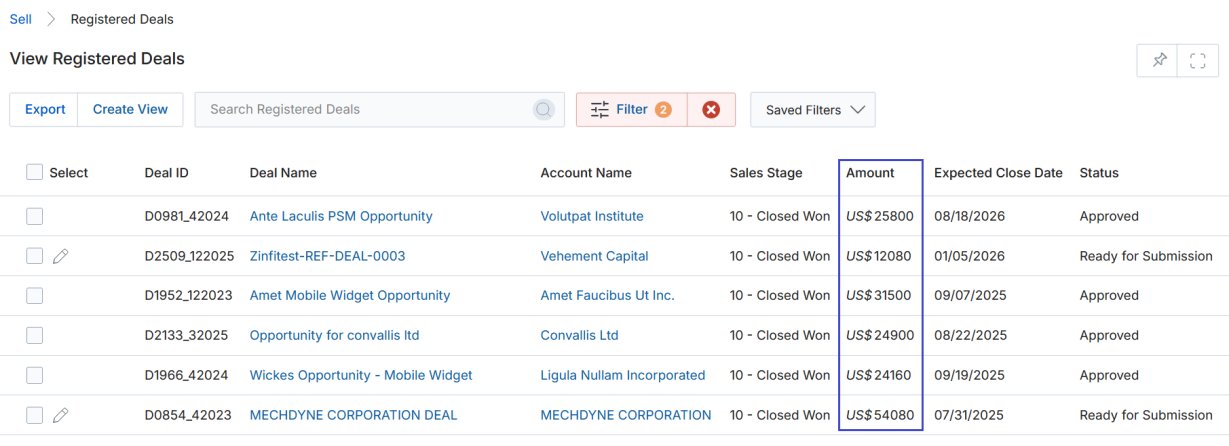Click Deal ID D0981_42024
This screenshot has width=1229, height=446.
pos(187,216)
